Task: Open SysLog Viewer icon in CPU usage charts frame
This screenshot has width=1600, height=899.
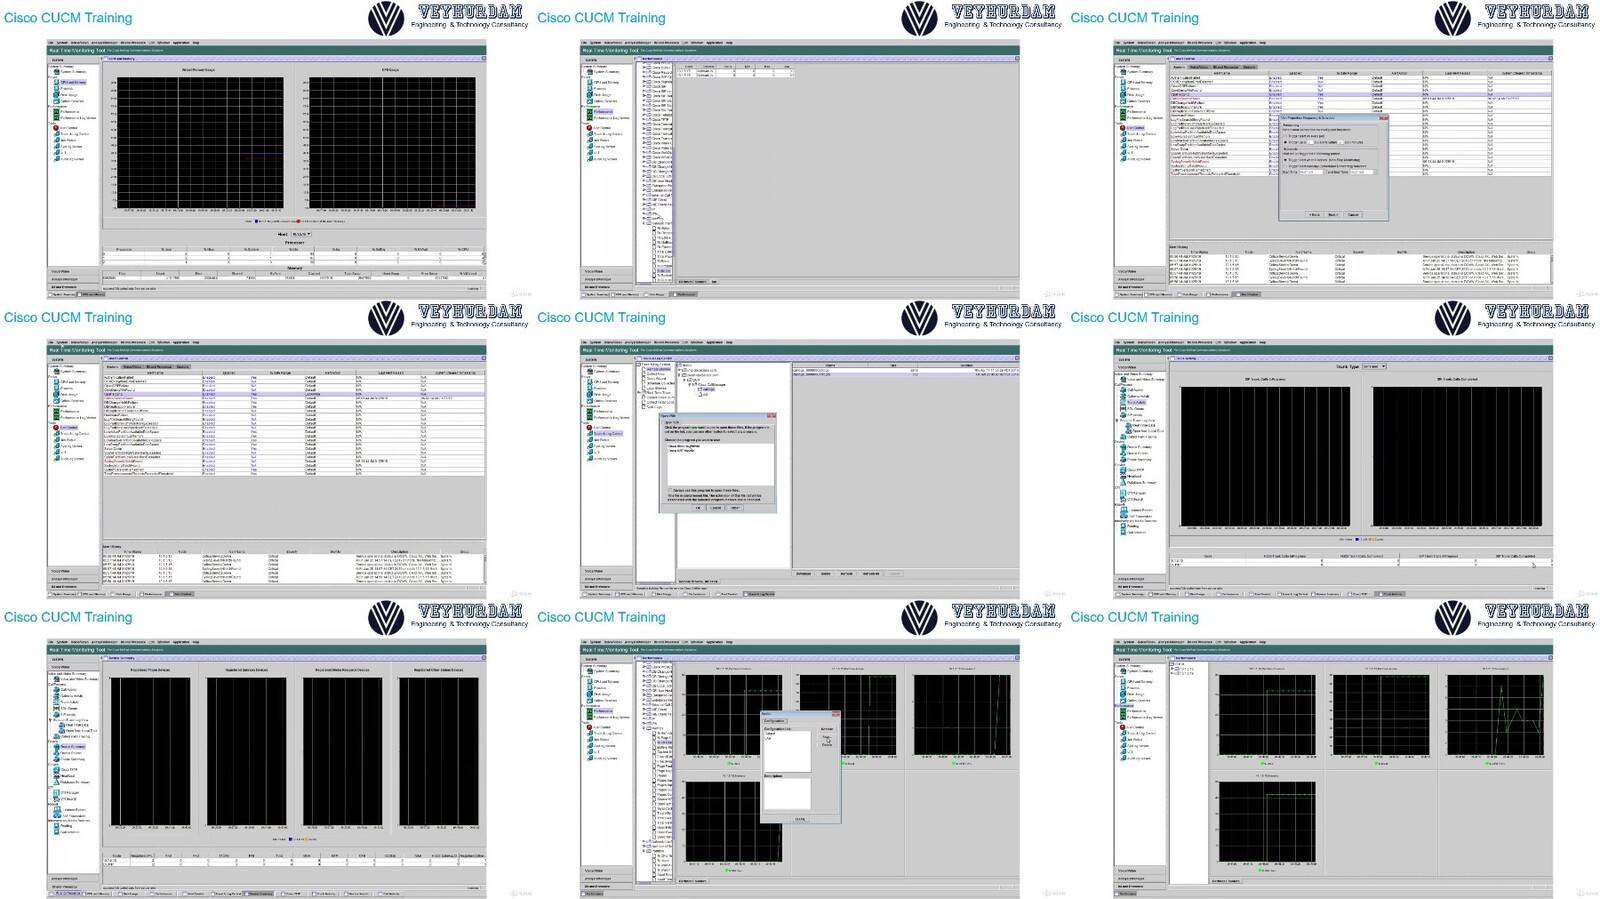Action: (x=57, y=146)
